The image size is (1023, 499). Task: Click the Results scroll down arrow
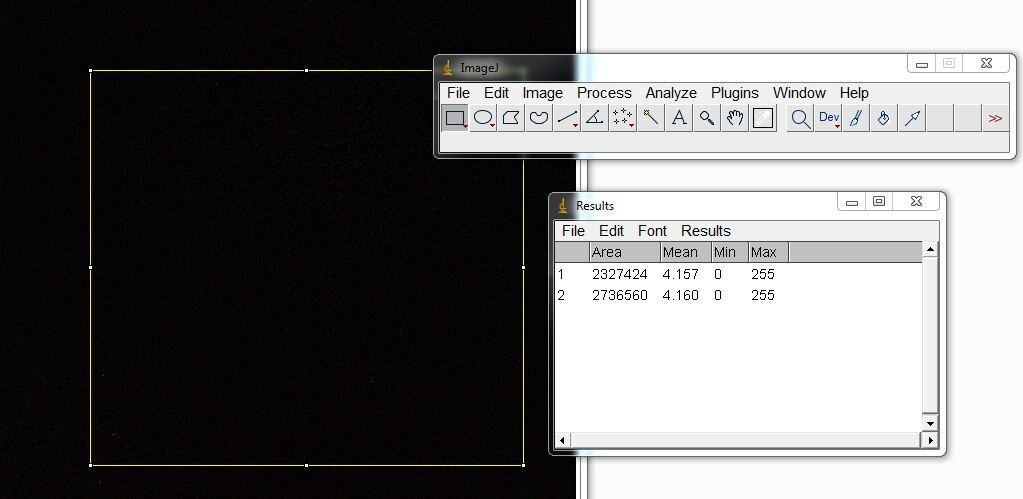coord(930,424)
